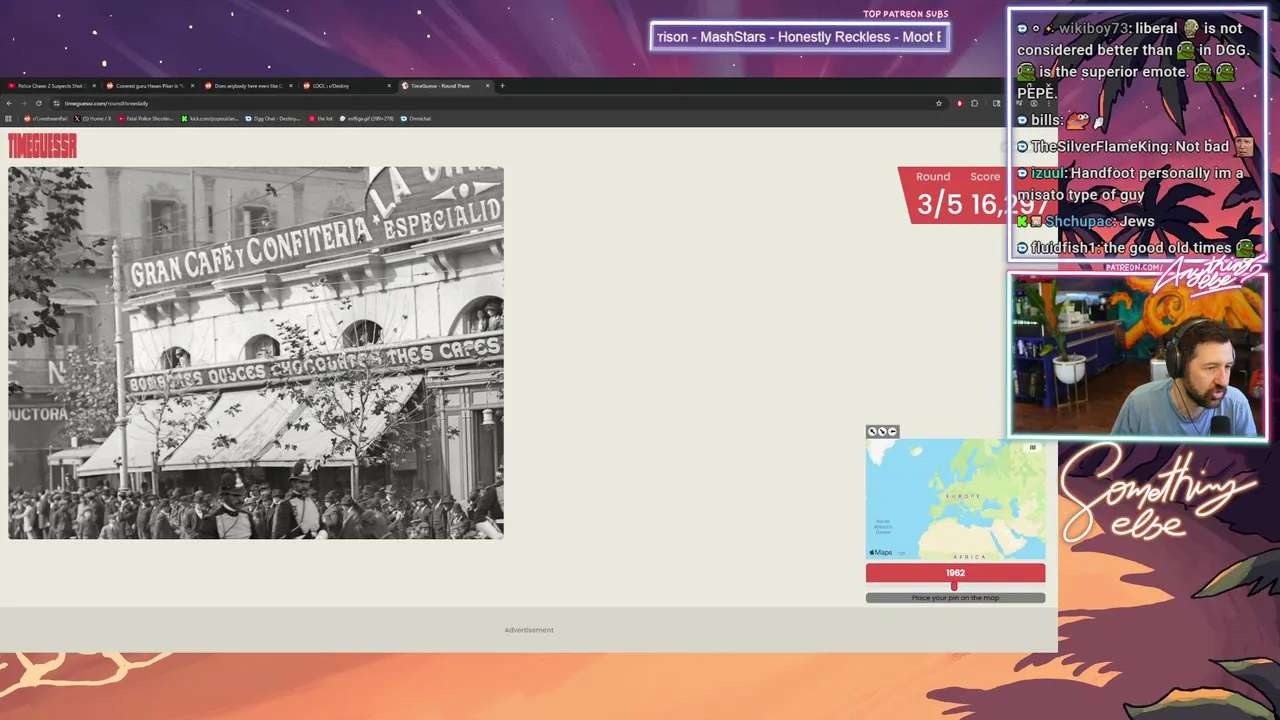Open the Fatal Police Shooting bookmark
The height and width of the screenshot is (720, 1280).
click(x=146, y=118)
